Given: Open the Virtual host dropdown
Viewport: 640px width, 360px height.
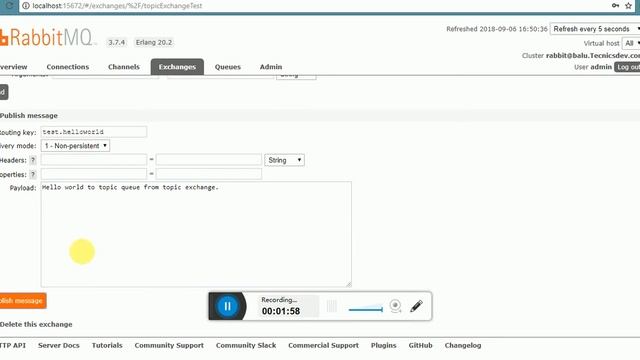Looking at the screenshot, I should click(631, 43).
